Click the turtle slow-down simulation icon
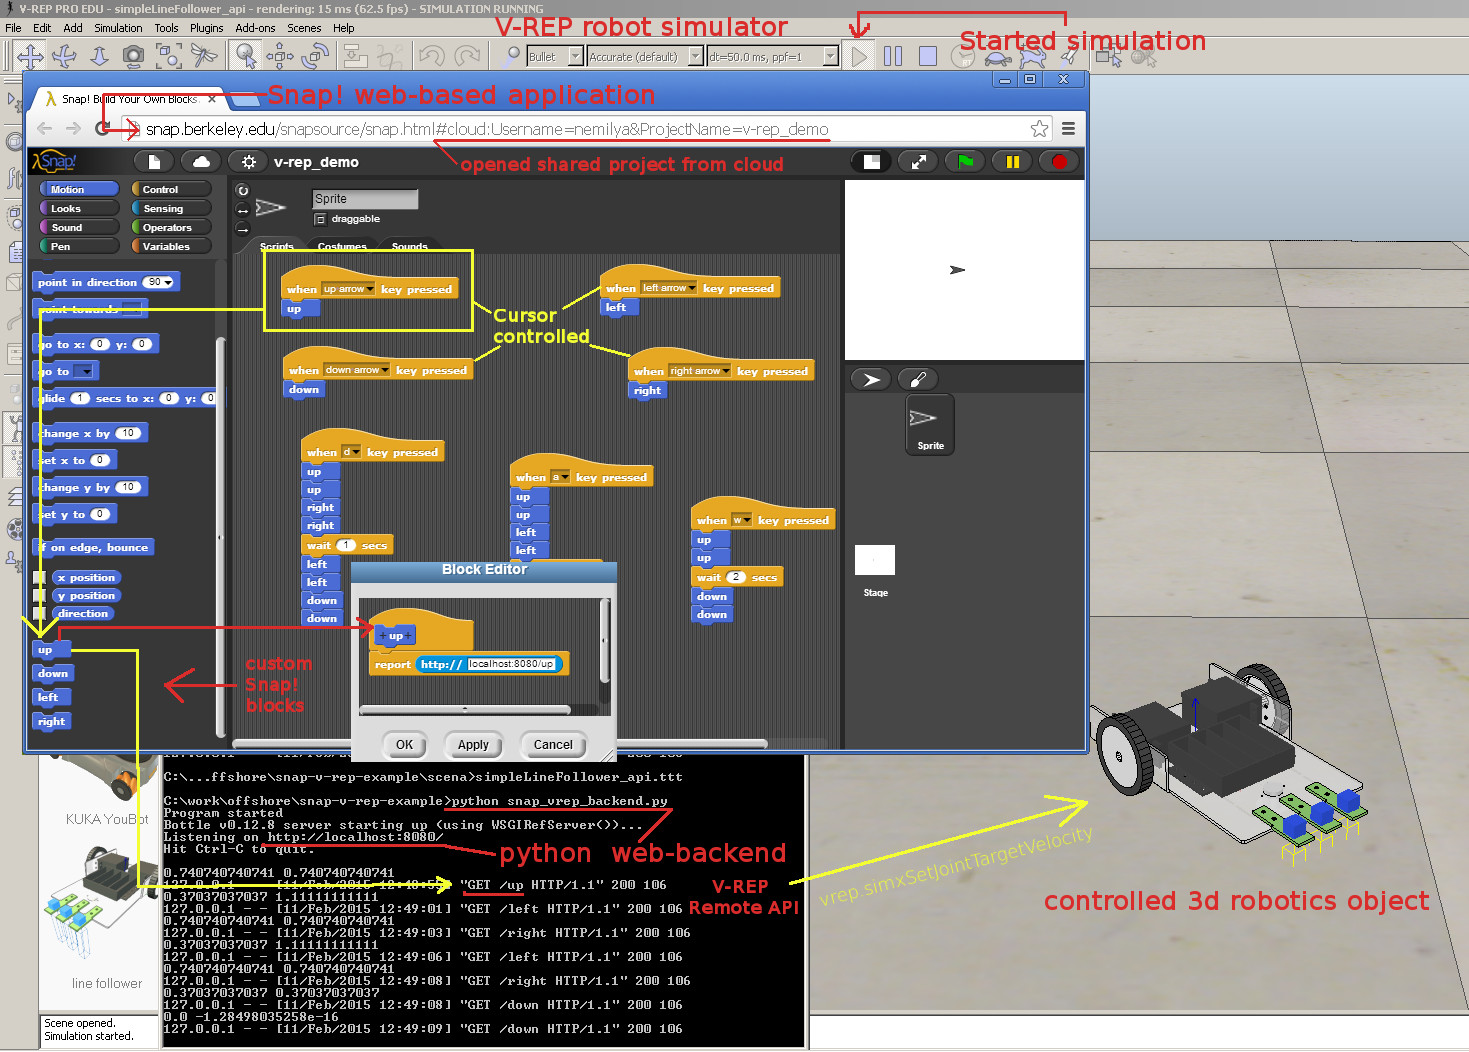The image size is (1469, 1052). click(x=998, y=57)
